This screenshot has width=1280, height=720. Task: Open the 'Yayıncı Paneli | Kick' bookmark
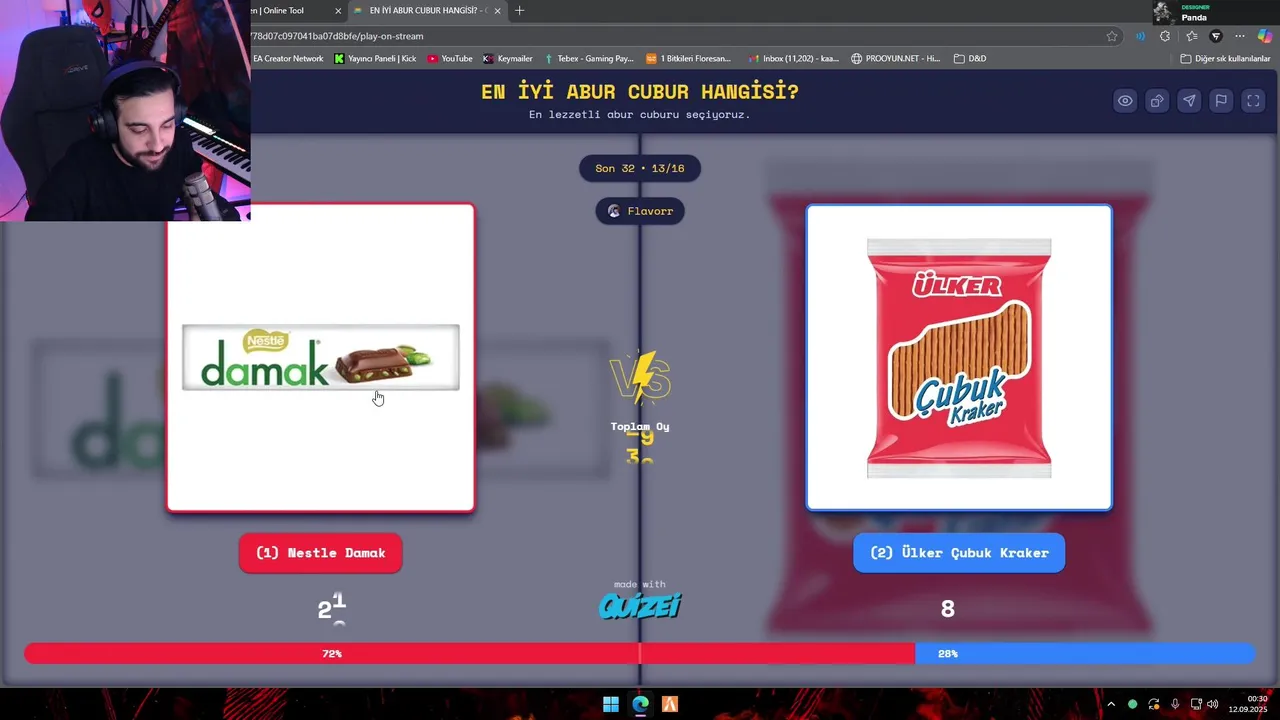(x=375, y=59)
